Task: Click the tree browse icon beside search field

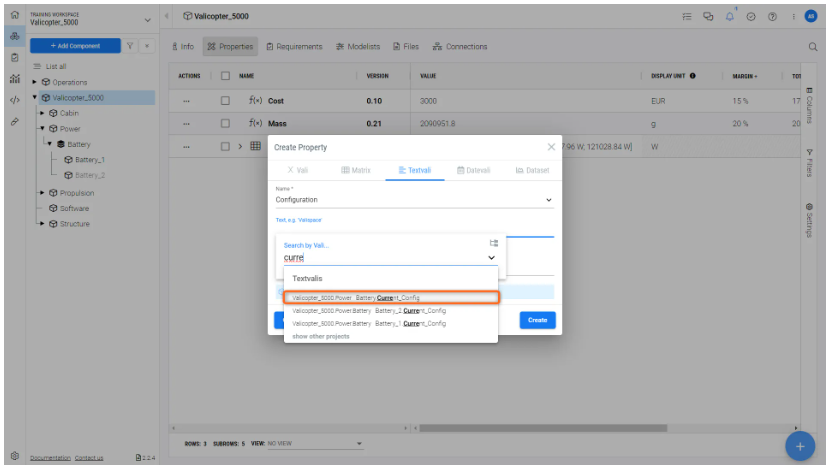Action: (x=493, y=243)
